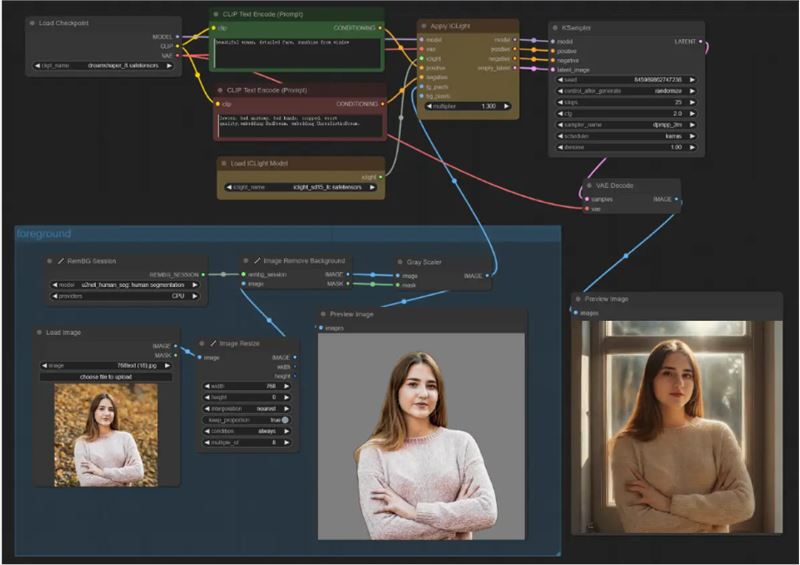The height and width of the screenshot is (565, 800).
Task: Click the choose file to upload button
Action: click(106, 377)
